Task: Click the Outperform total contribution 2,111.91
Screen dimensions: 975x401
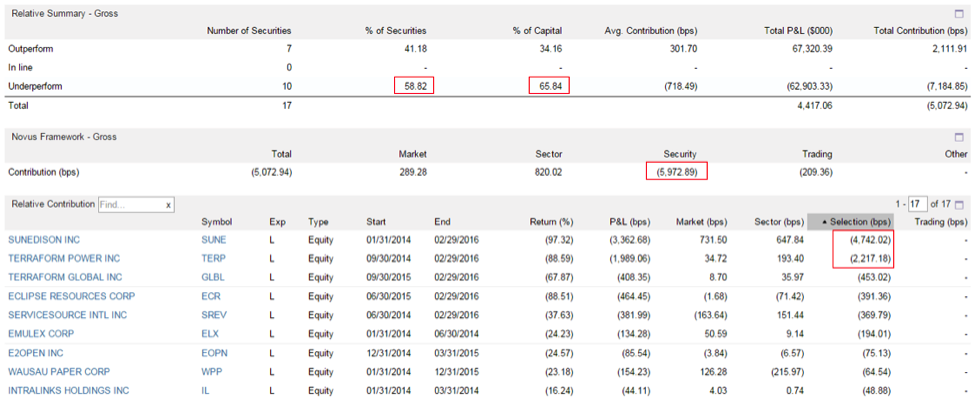Action: click(948, 48)
